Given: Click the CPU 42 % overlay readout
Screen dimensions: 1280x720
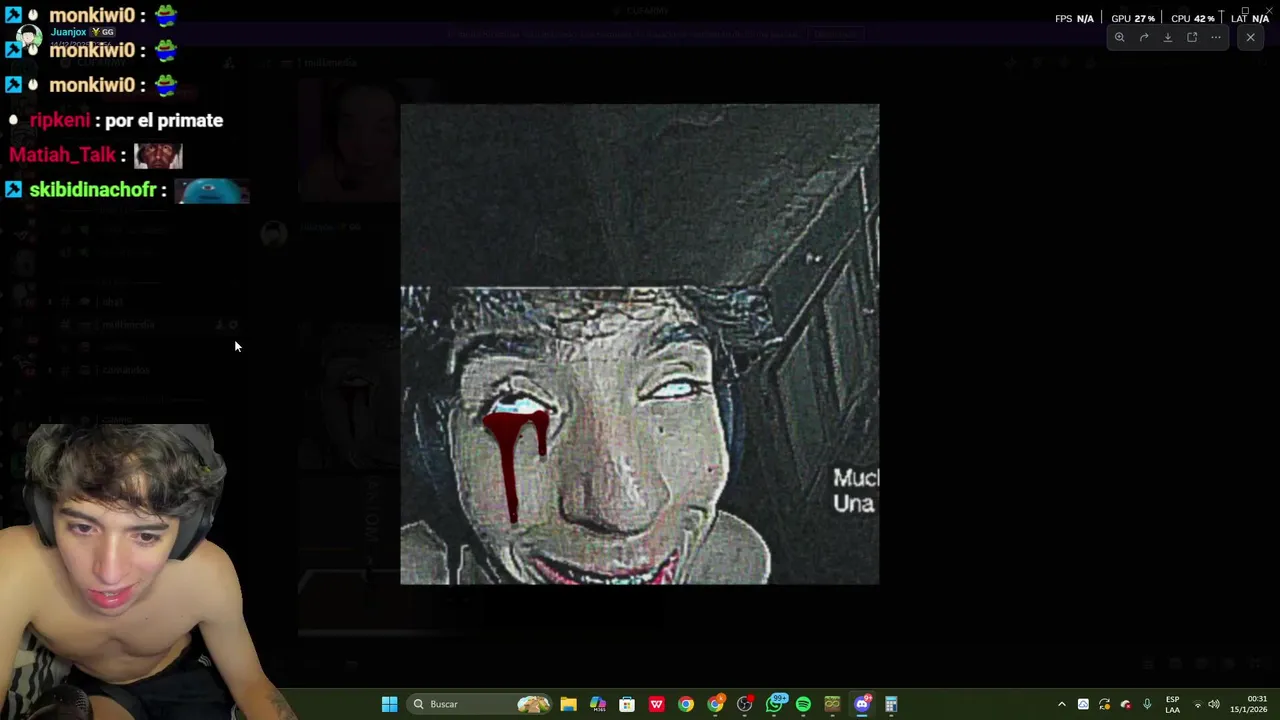Looking at the screenshot, I should (1193, 18).
